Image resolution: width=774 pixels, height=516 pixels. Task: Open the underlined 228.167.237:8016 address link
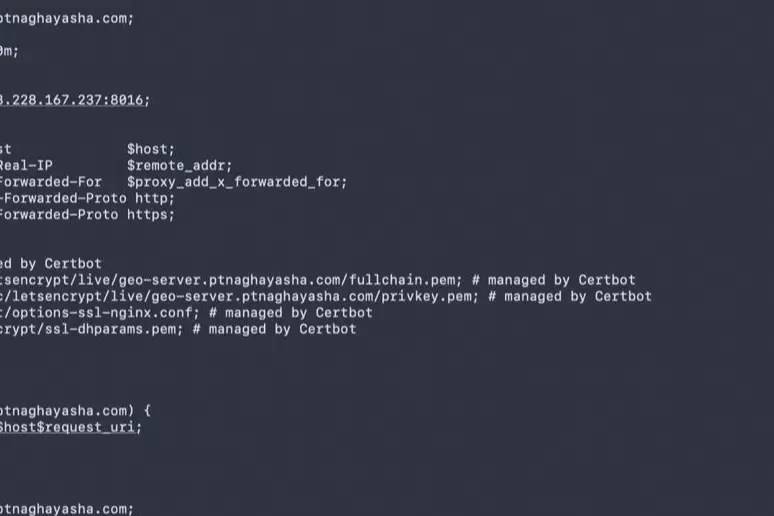click(x=74, y=100)
